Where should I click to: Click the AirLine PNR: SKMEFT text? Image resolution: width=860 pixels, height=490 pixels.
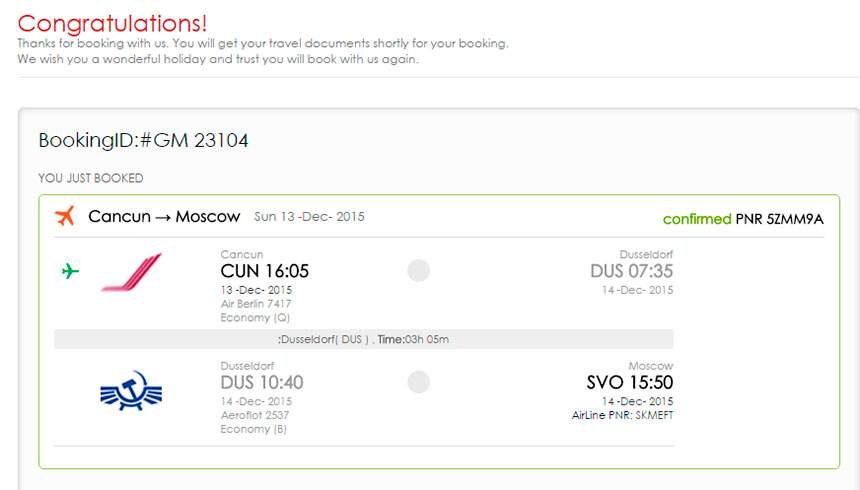tap(622, 415)
